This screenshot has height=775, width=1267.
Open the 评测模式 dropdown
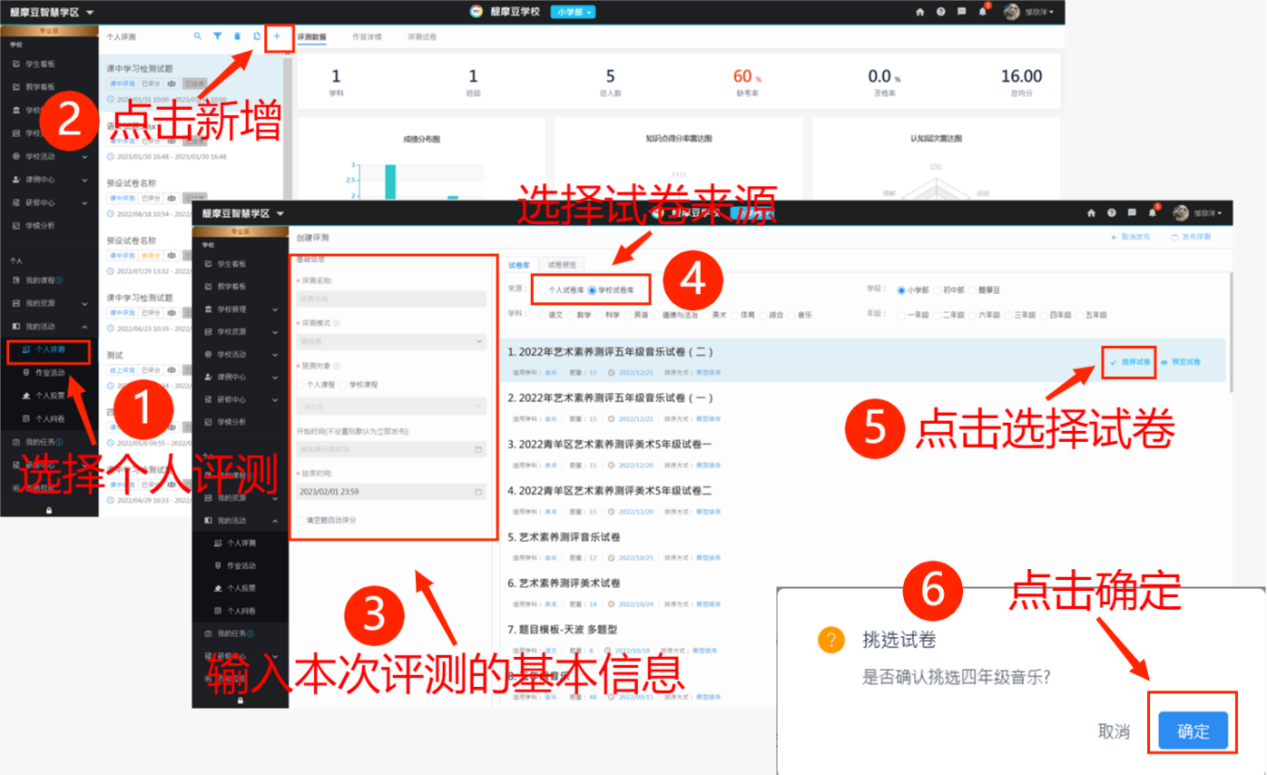(391, 341)
